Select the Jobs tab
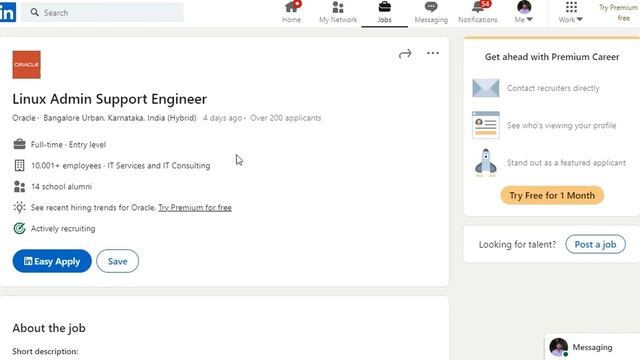 (x=384, y=12)
